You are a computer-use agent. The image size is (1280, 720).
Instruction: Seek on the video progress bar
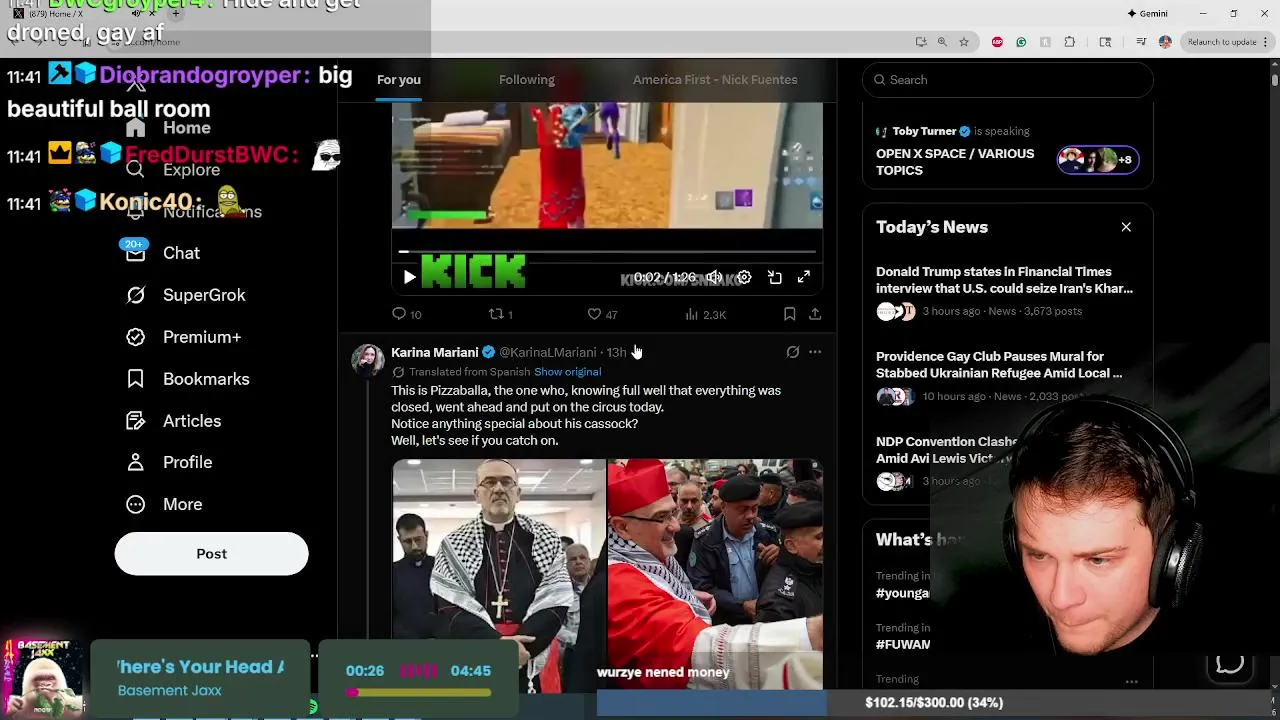pos(607,252)
